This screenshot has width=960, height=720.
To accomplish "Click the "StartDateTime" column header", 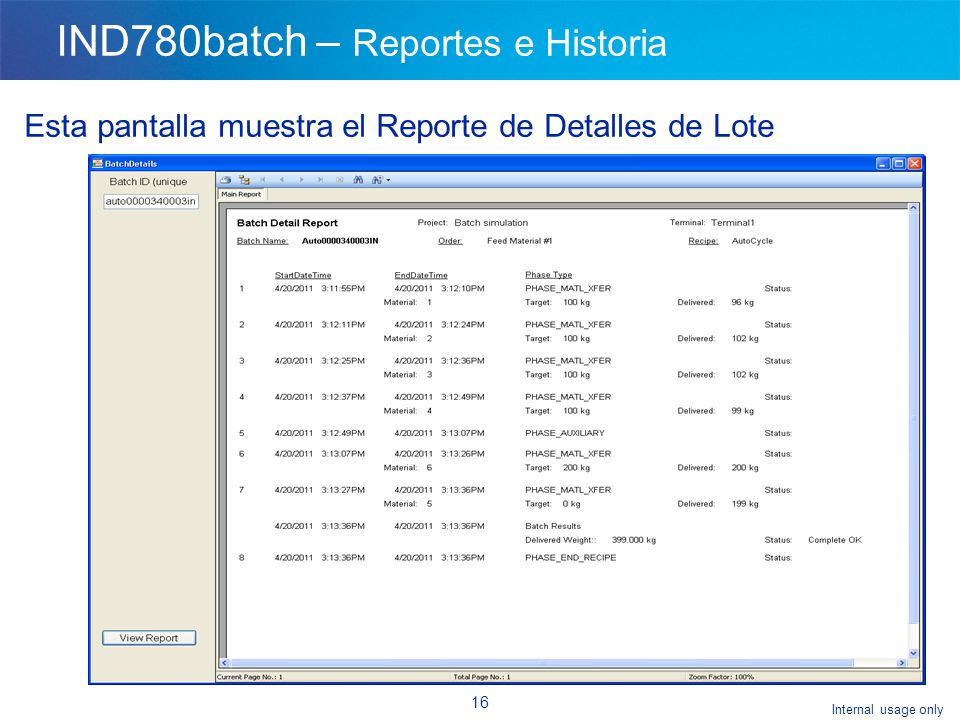I will (303, 276).
